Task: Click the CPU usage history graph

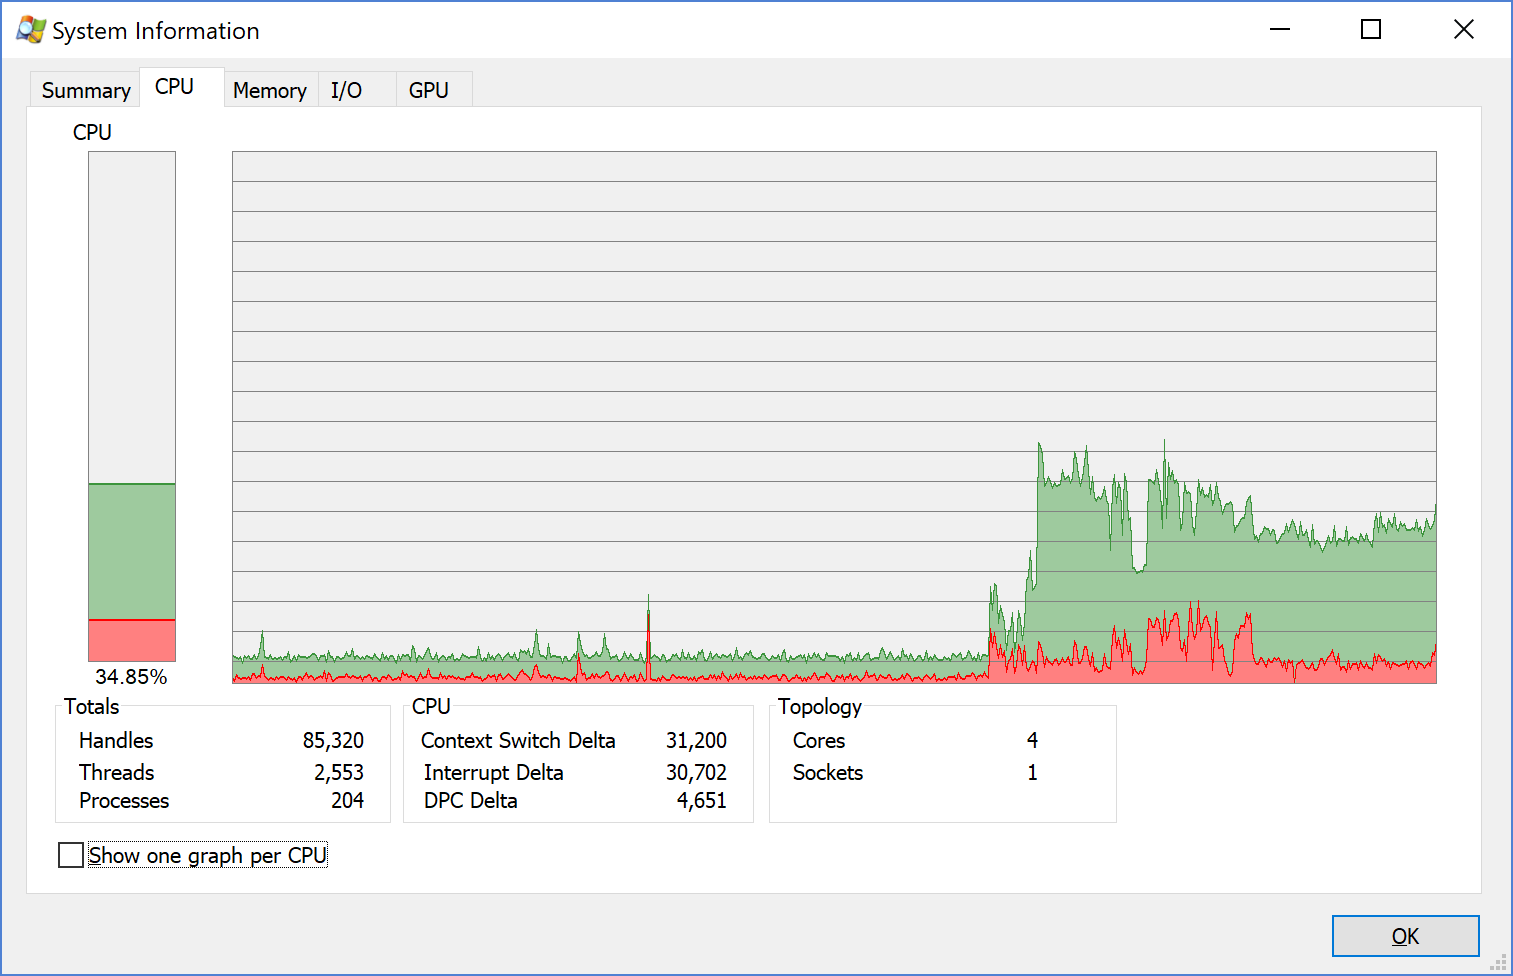Action: point(834,417)
